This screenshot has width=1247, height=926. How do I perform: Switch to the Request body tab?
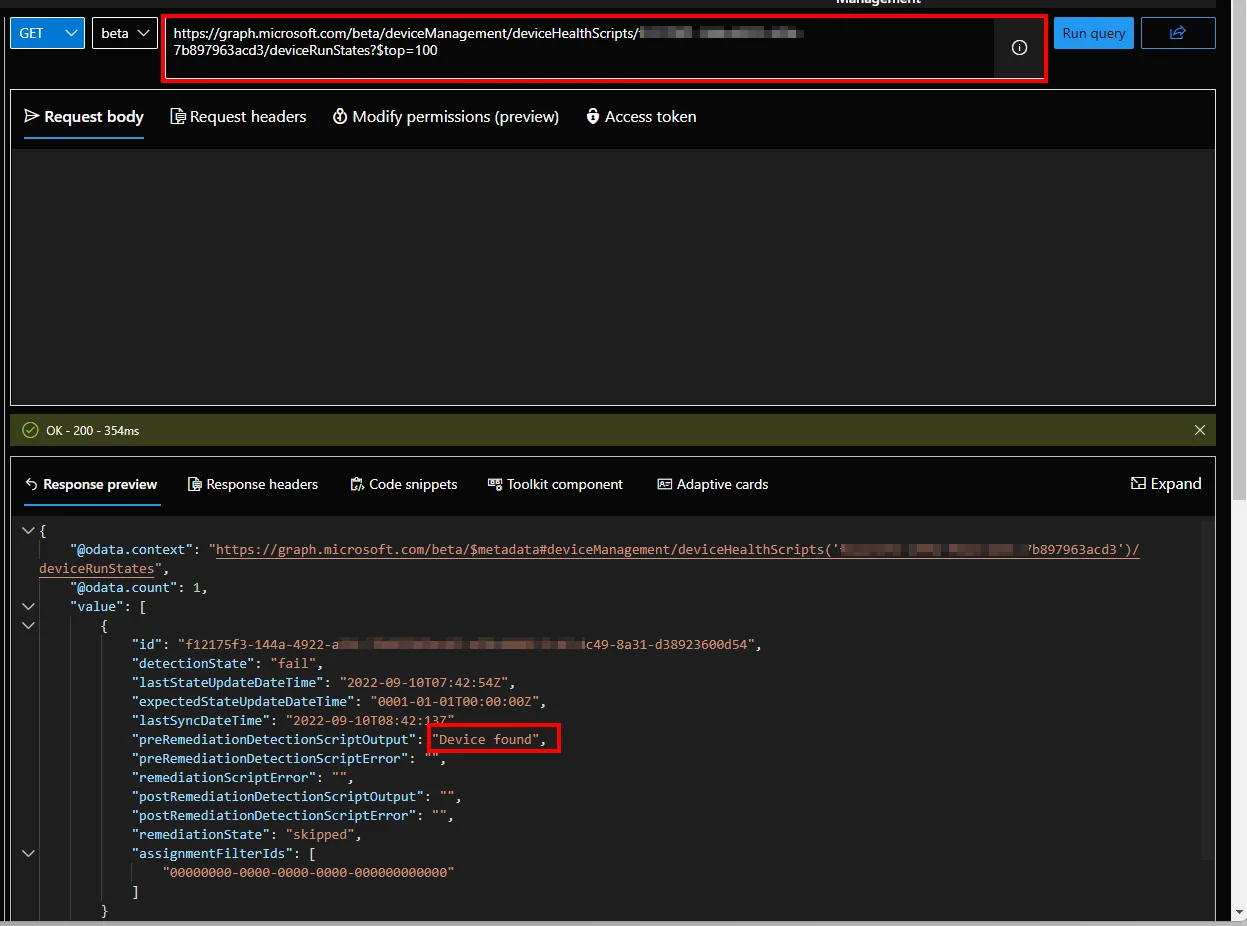click(84, 117)
